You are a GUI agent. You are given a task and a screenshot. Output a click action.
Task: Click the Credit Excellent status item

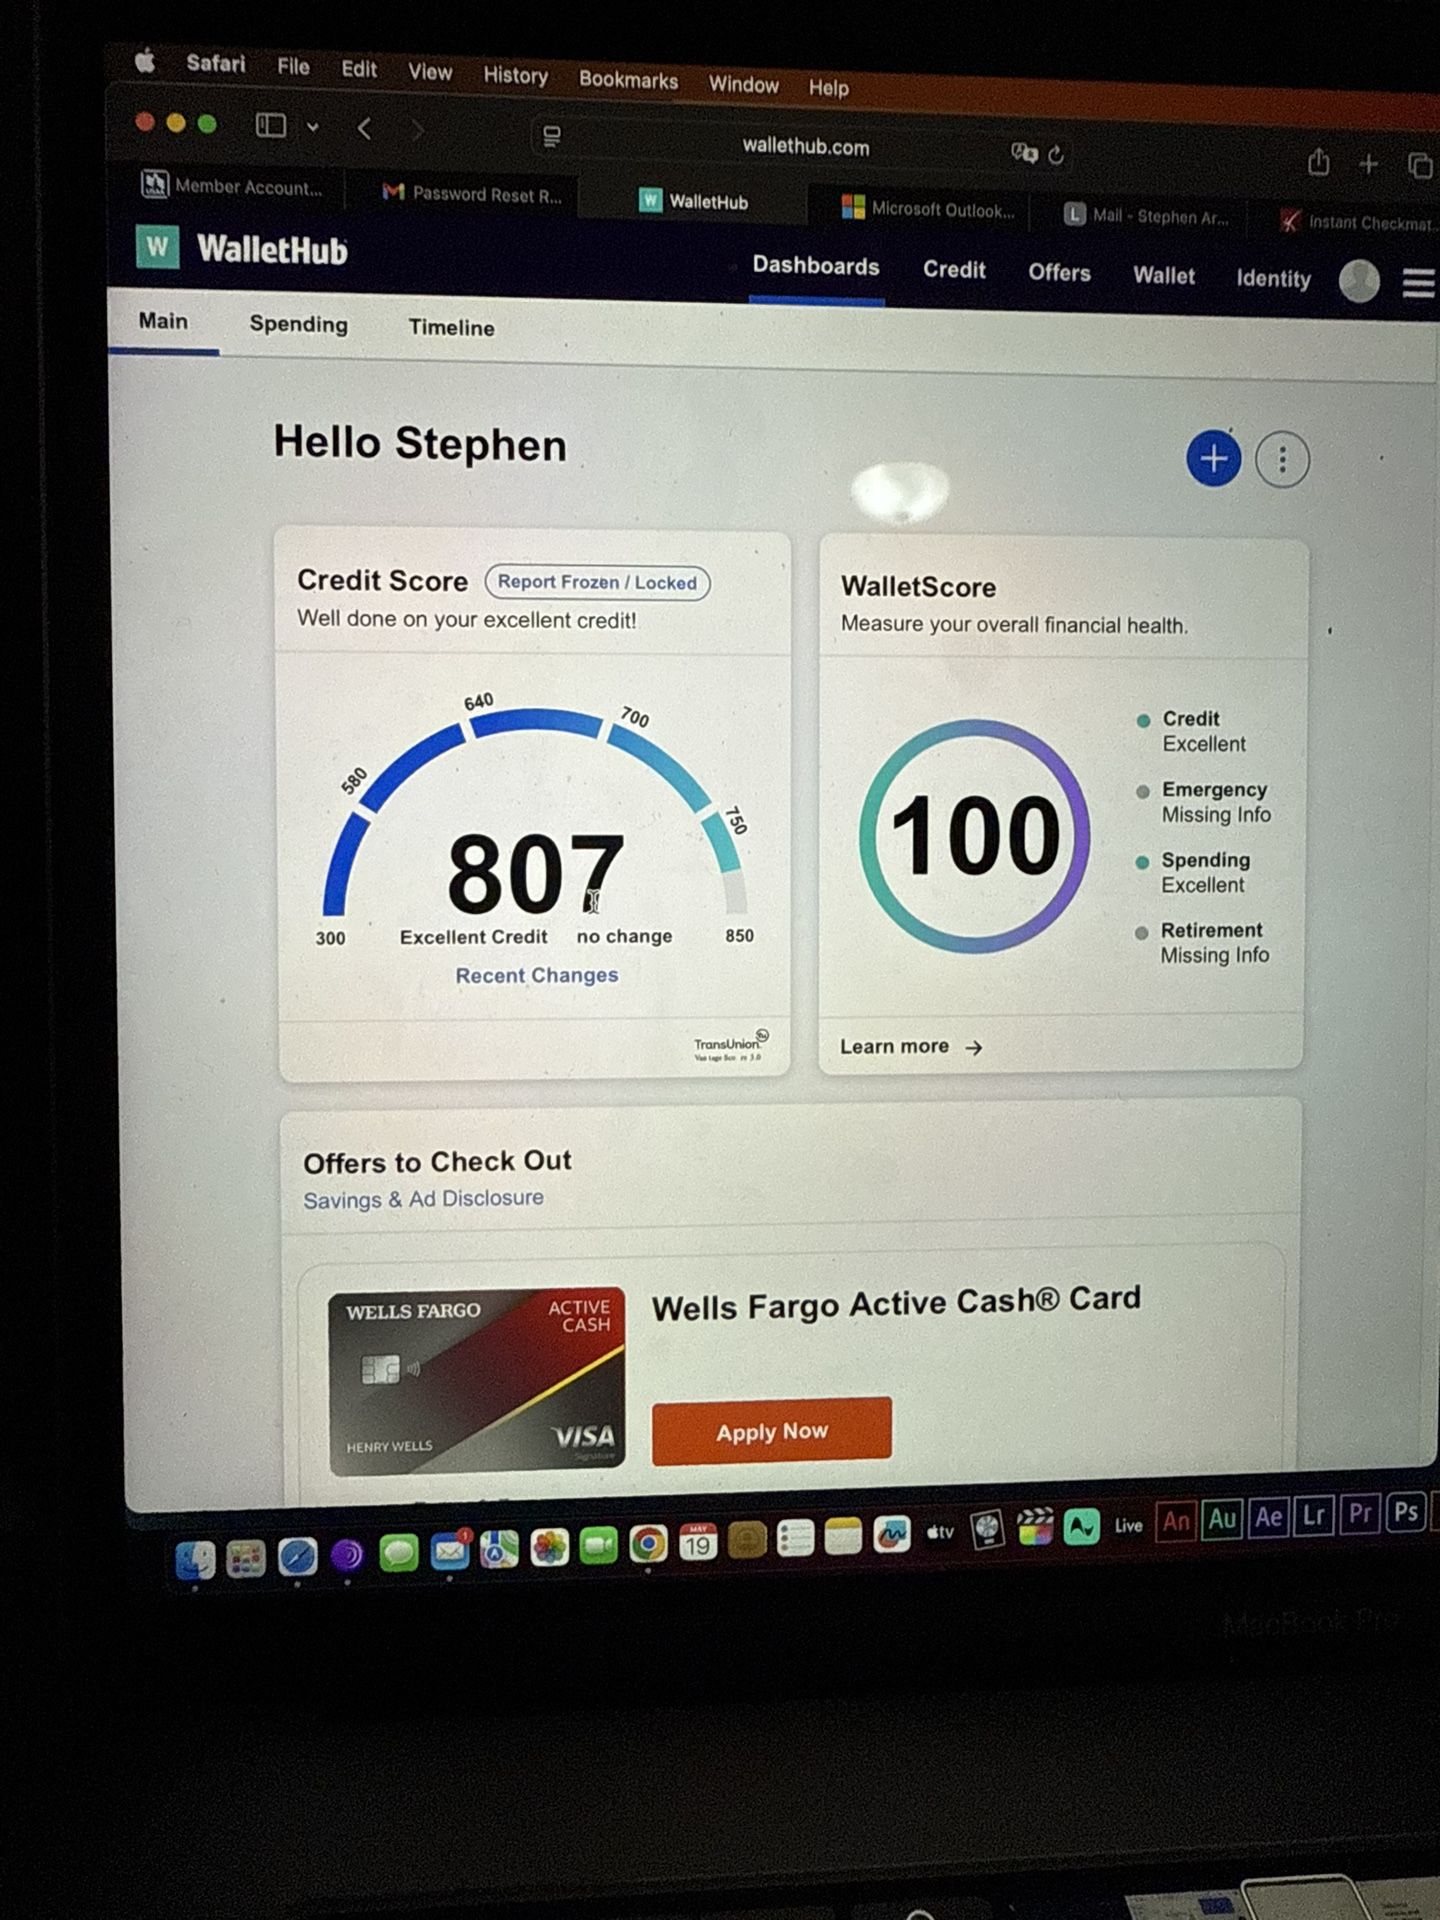point(1192,731)
